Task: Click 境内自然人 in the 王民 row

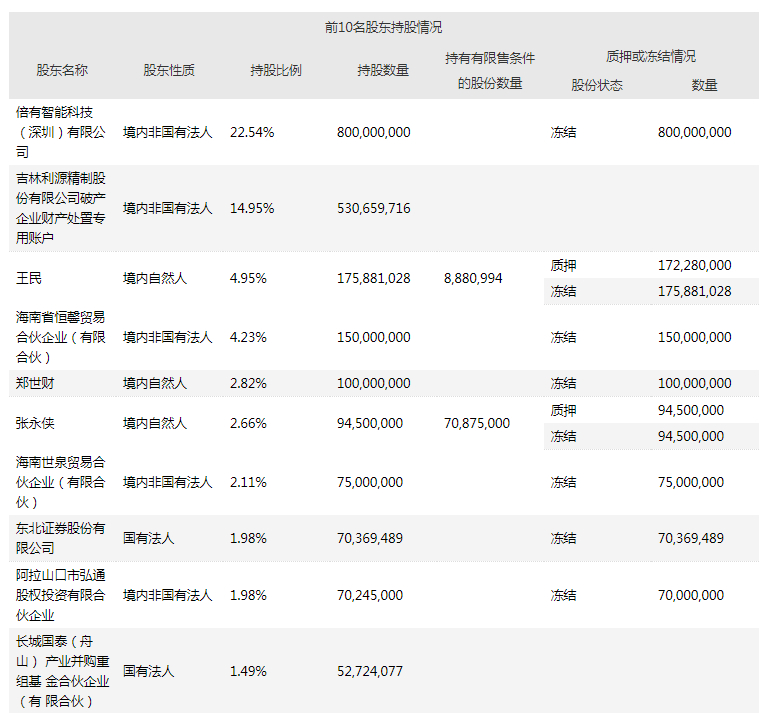Action: 155,278
